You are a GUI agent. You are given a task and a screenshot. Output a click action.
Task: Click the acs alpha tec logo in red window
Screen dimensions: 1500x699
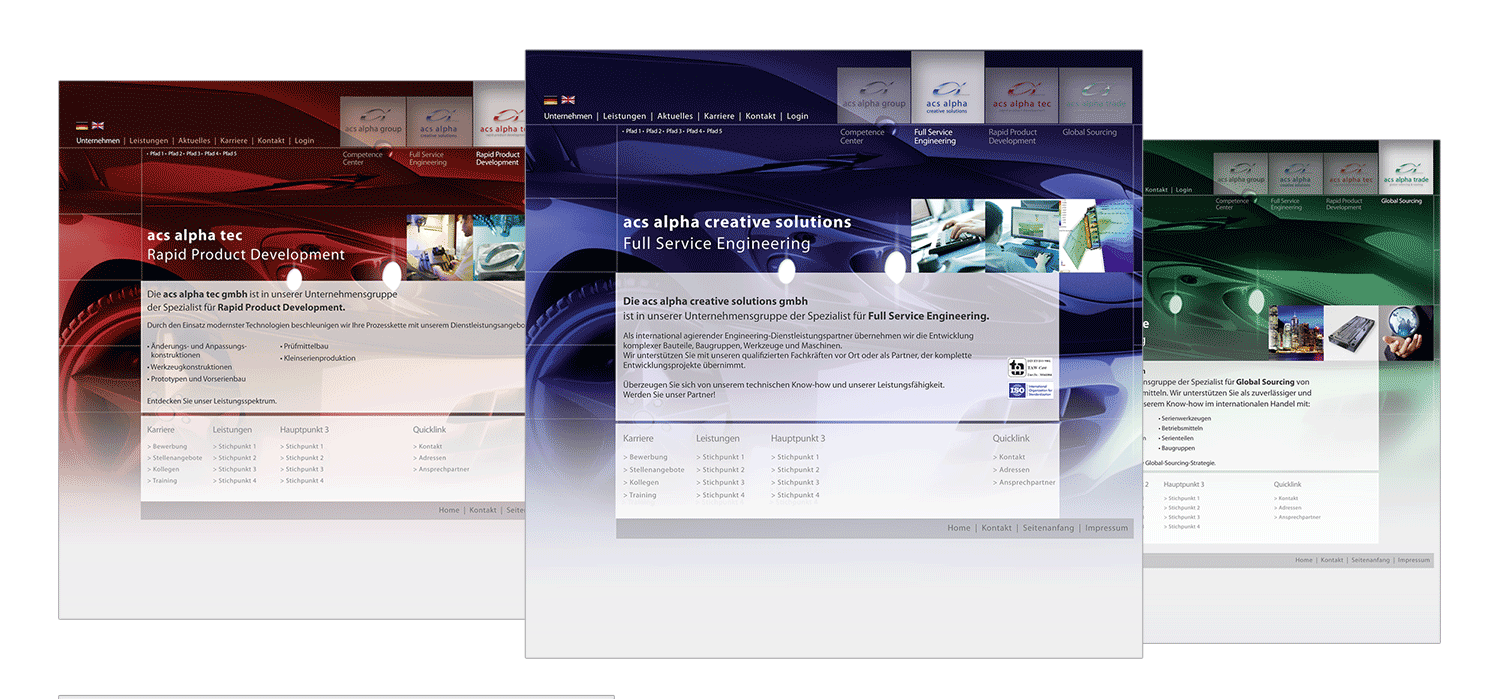coord(500,115)
